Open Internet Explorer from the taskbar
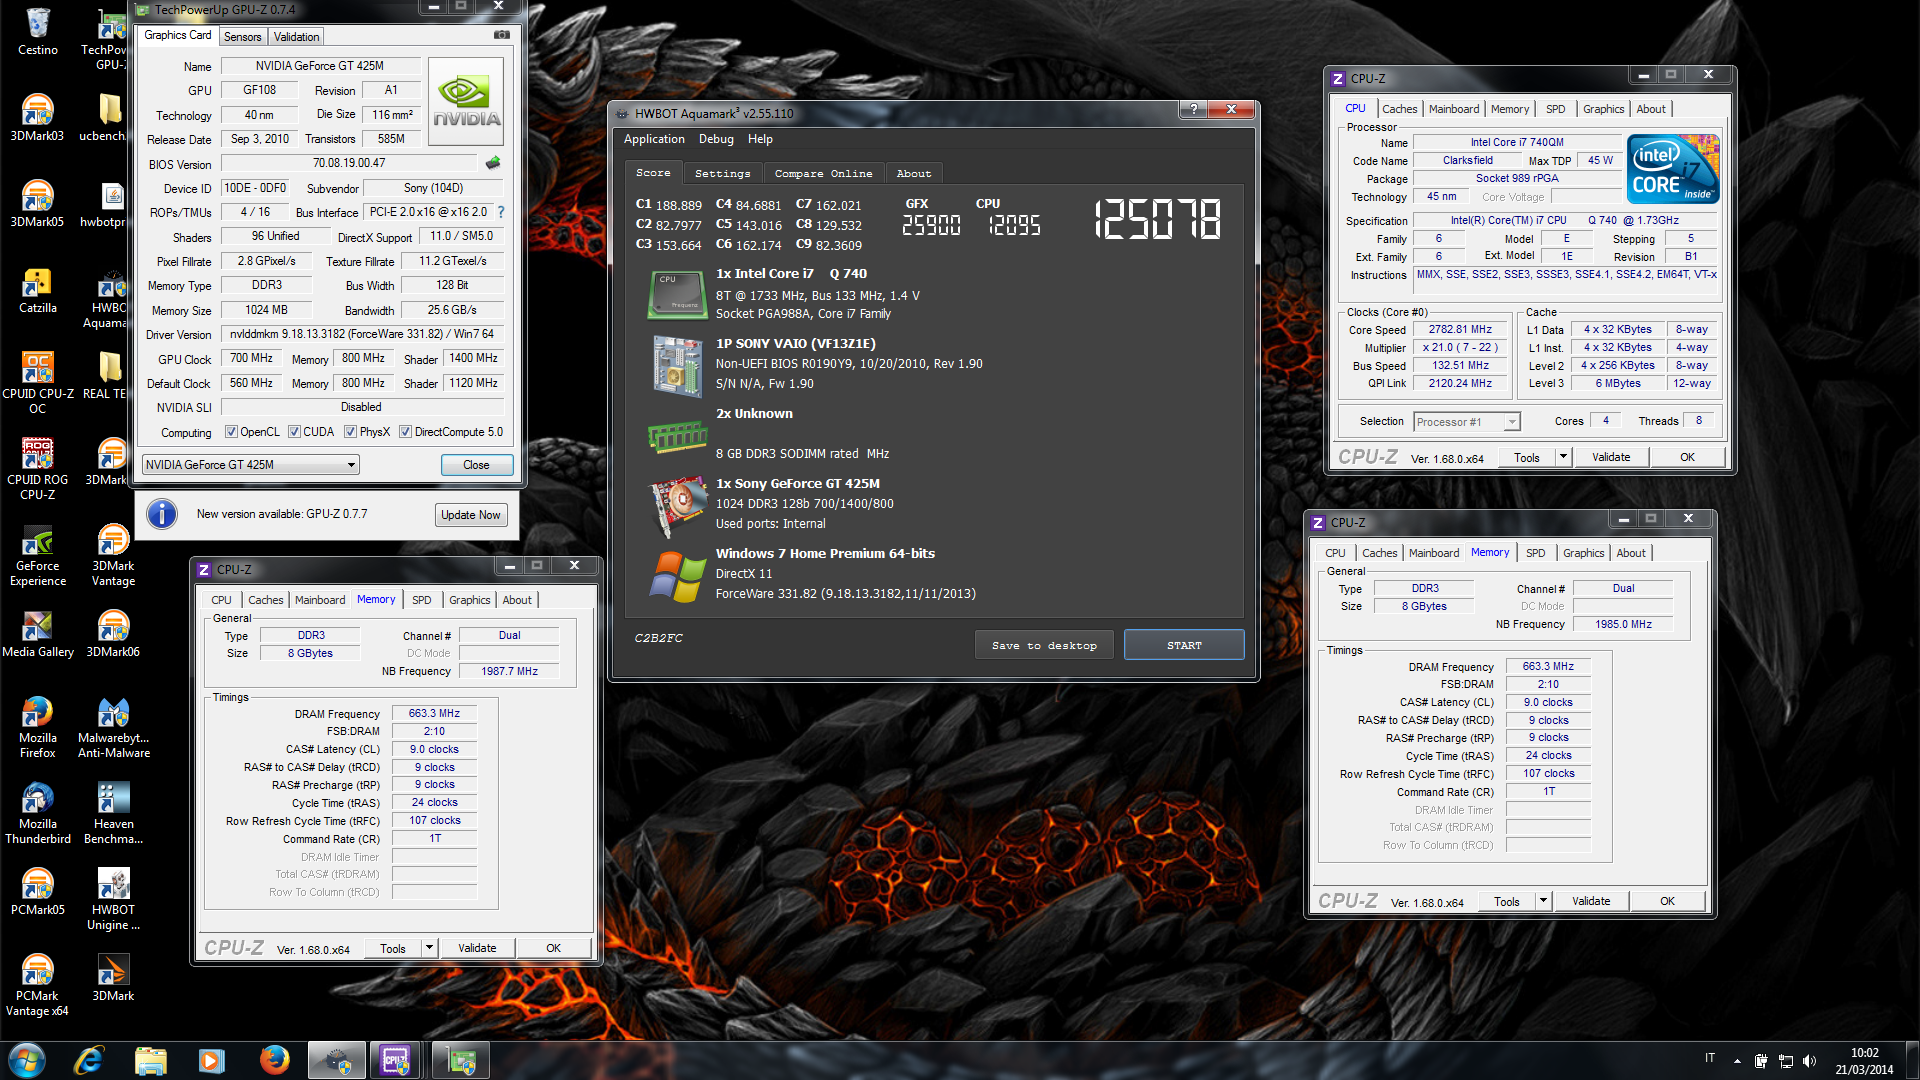This screenshot has height=1080, width=1920. [x=89, y=1060]
